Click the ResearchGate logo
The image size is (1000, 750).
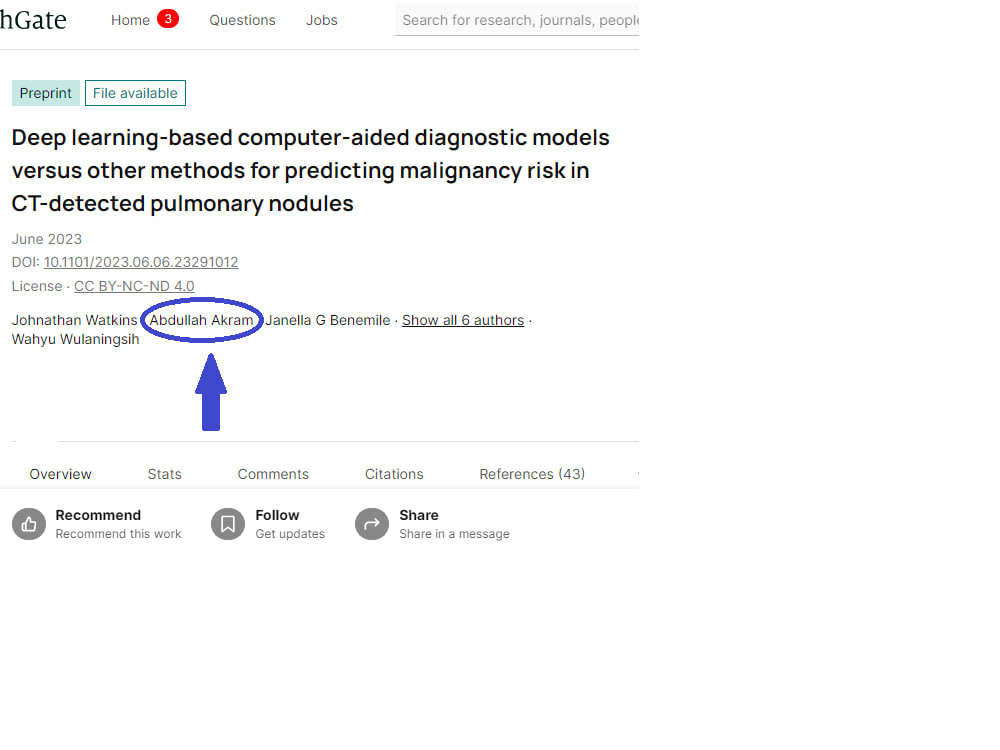[x=33, y=19]
